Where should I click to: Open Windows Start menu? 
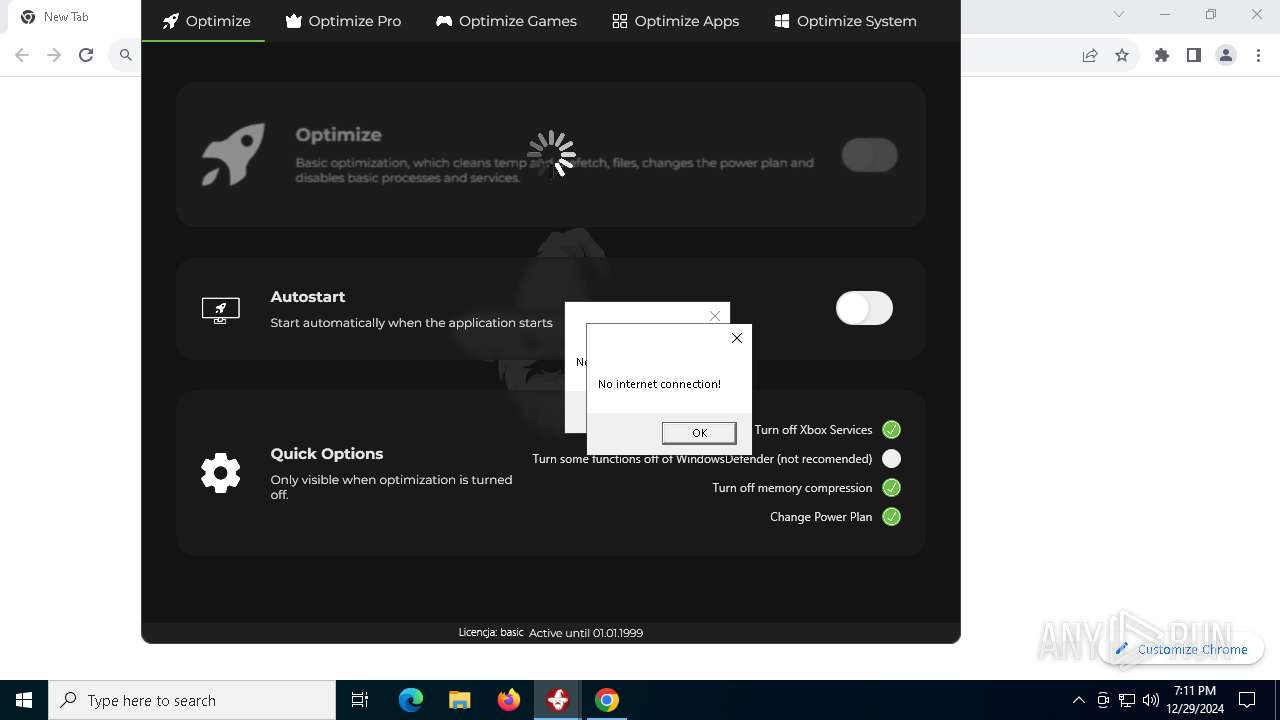(24, 700)
